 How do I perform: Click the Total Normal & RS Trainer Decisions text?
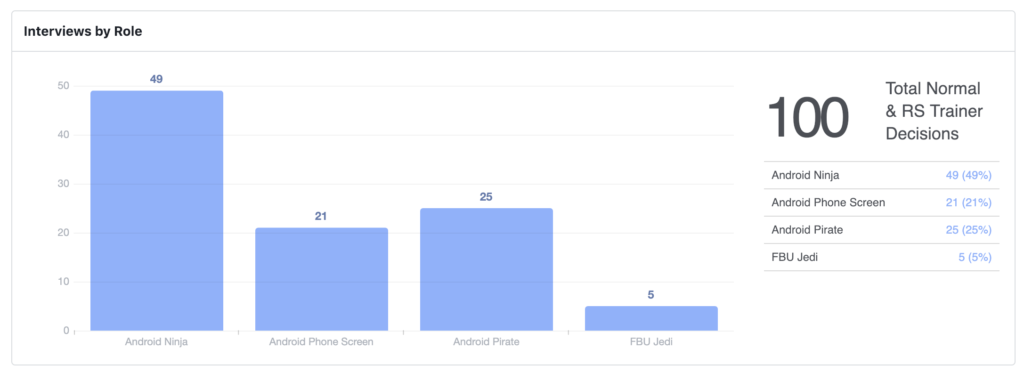(x=934, y=111)
